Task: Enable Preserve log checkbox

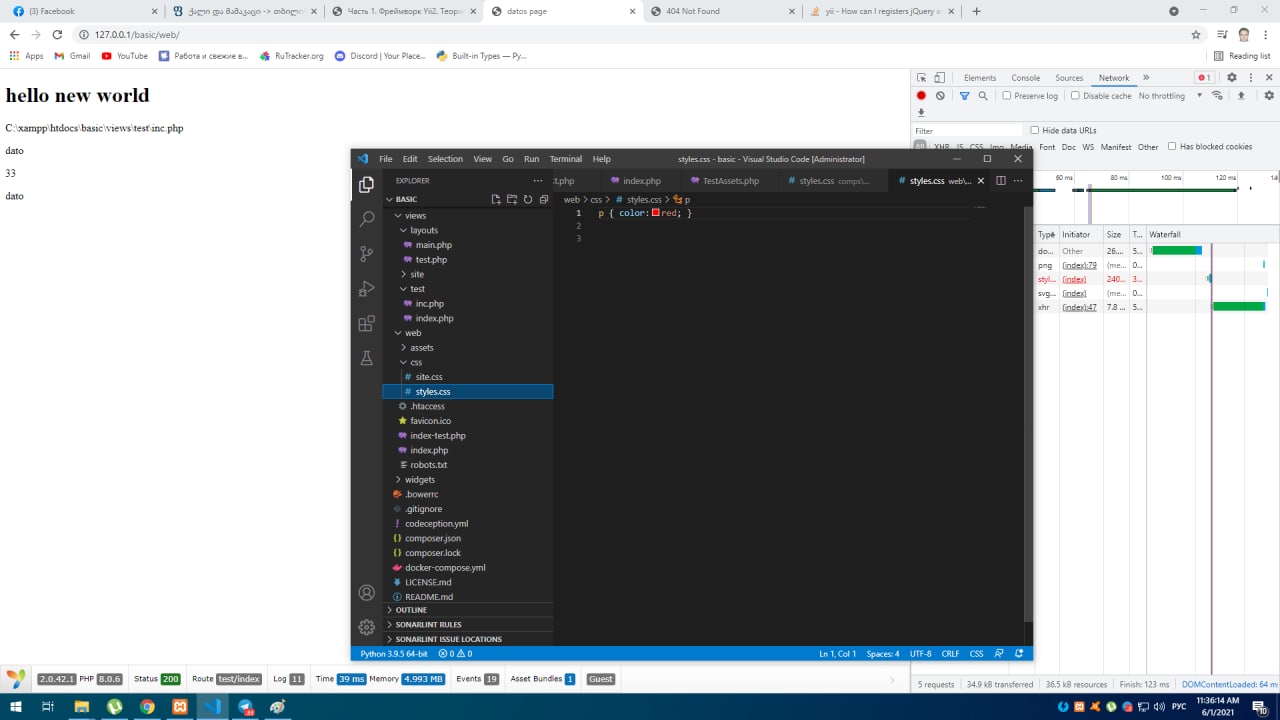Action: click(x=1007, y=96)
